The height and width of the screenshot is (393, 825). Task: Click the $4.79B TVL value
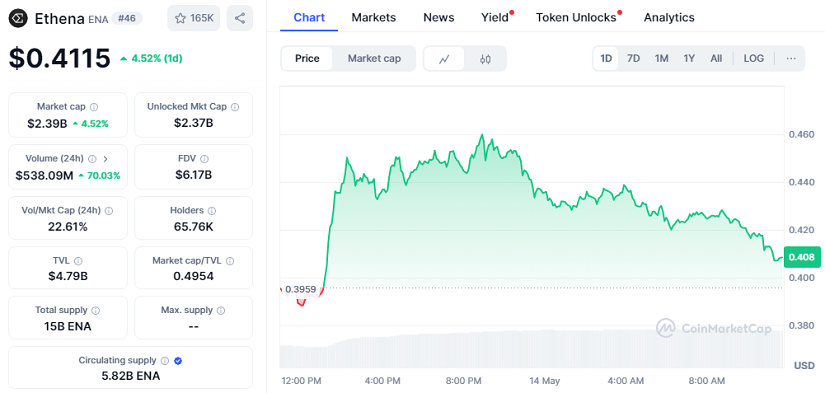tap(68, 276)
